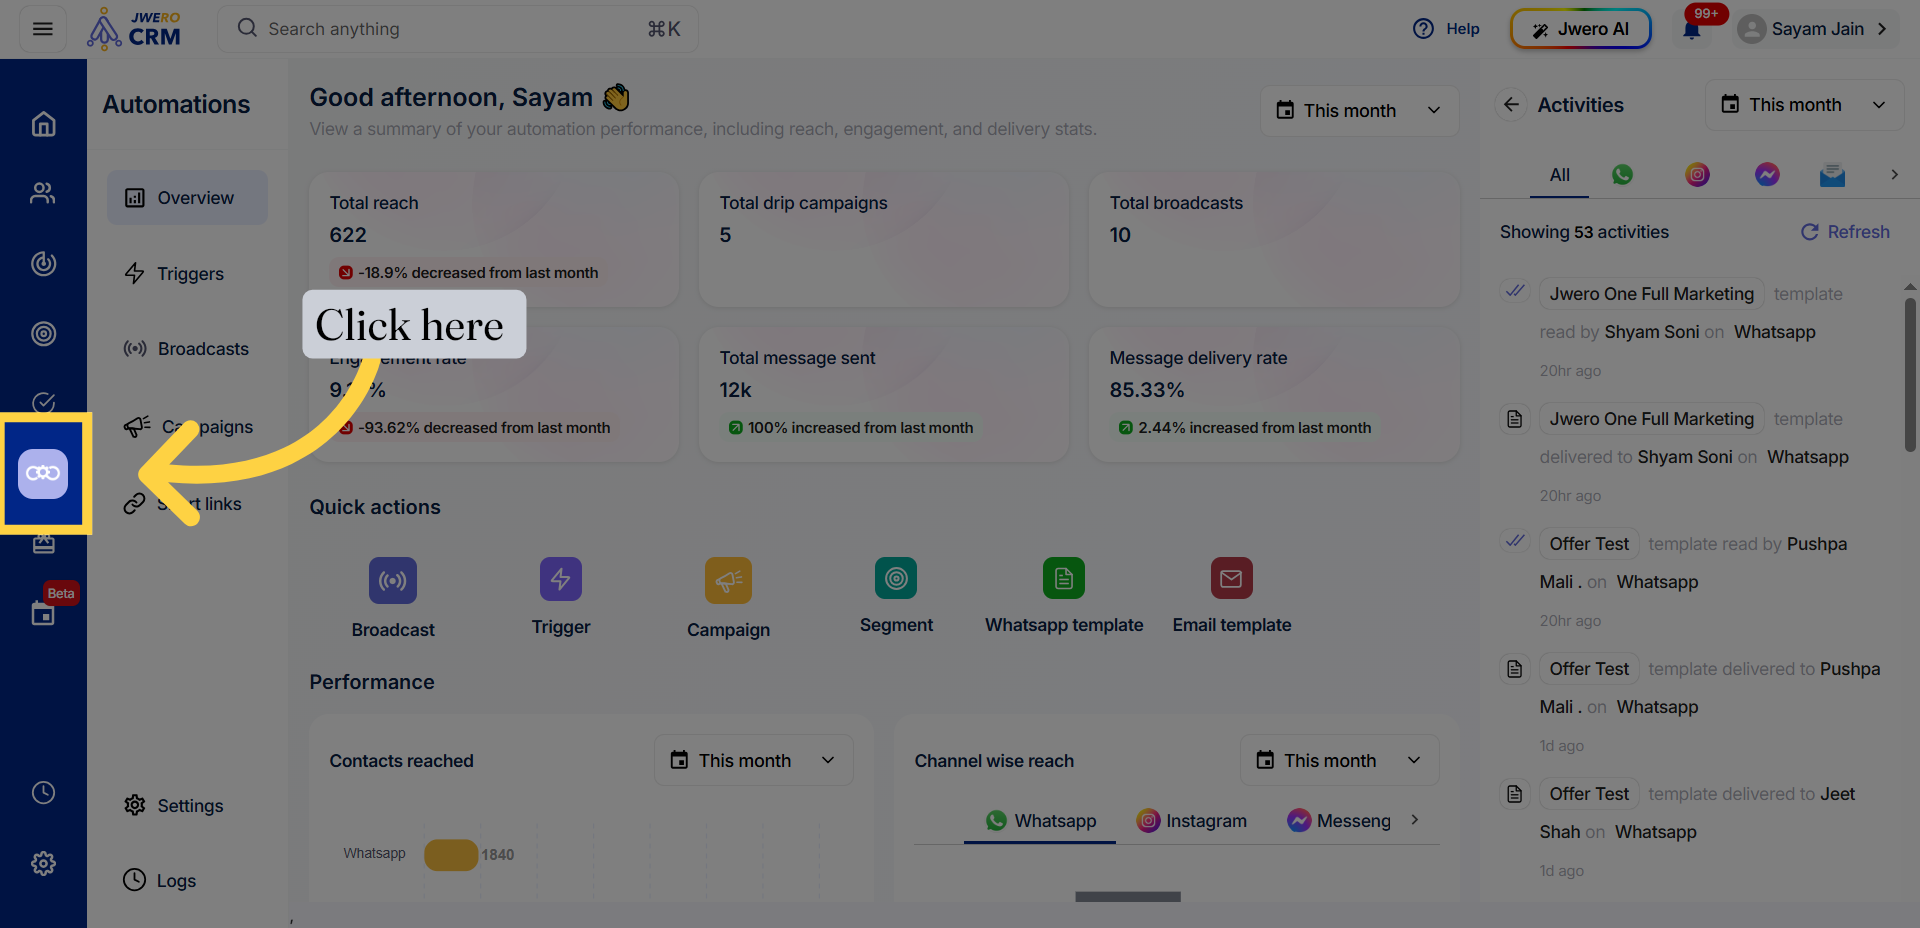Select the Messenger filter in activities panel
This screenshot has height=928, width=1920.
1768,174
